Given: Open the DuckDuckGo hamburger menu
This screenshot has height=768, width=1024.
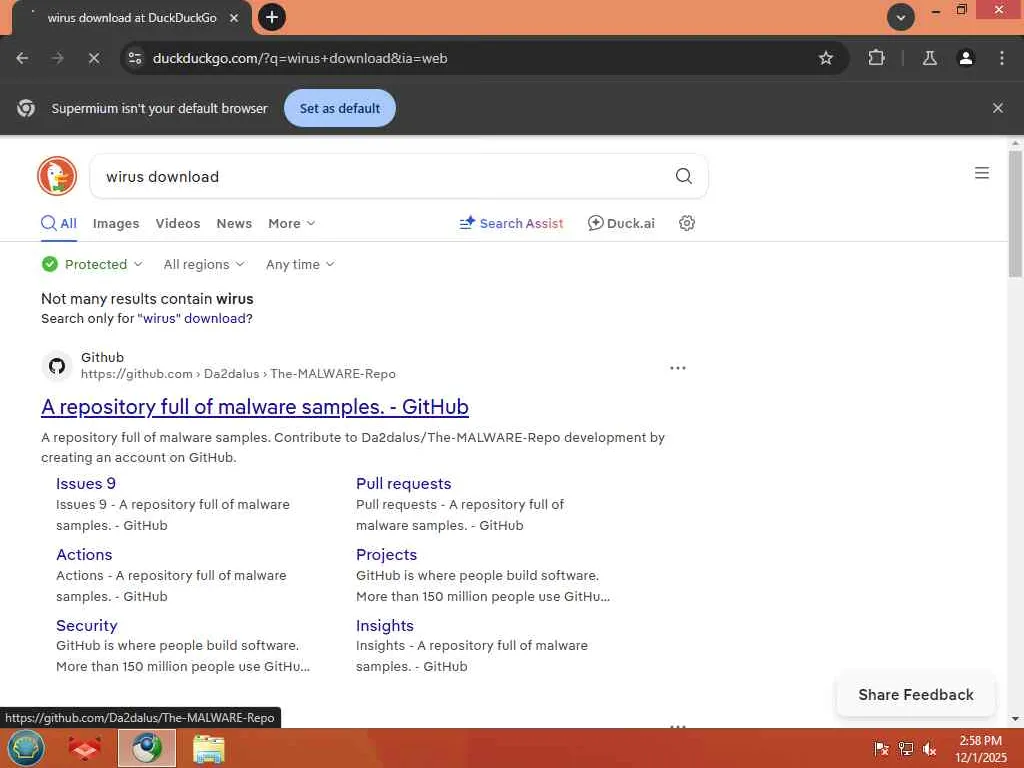Looking at the screenshot, I should pos(982,173).
